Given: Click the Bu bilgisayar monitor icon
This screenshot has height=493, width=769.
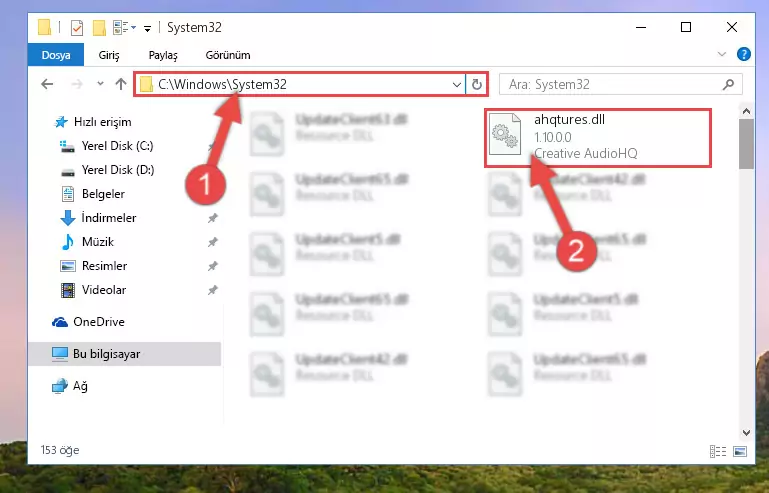Looking at the screenshot, I should [60, 354].
